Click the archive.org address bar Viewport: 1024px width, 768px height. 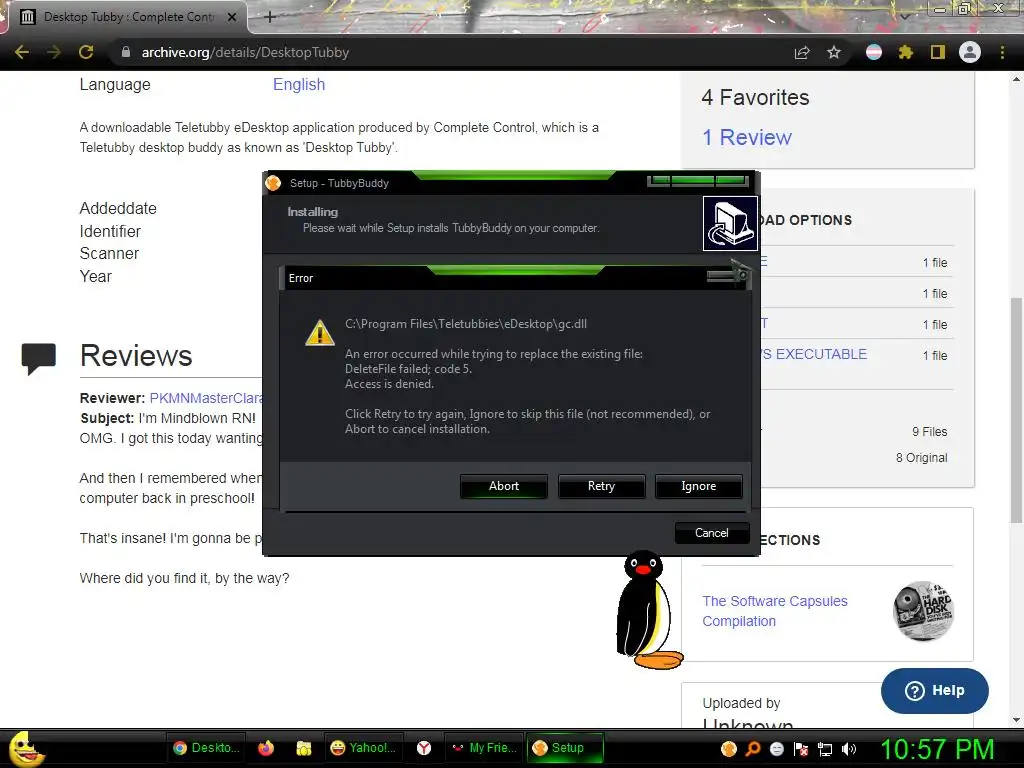click(451, 52)
